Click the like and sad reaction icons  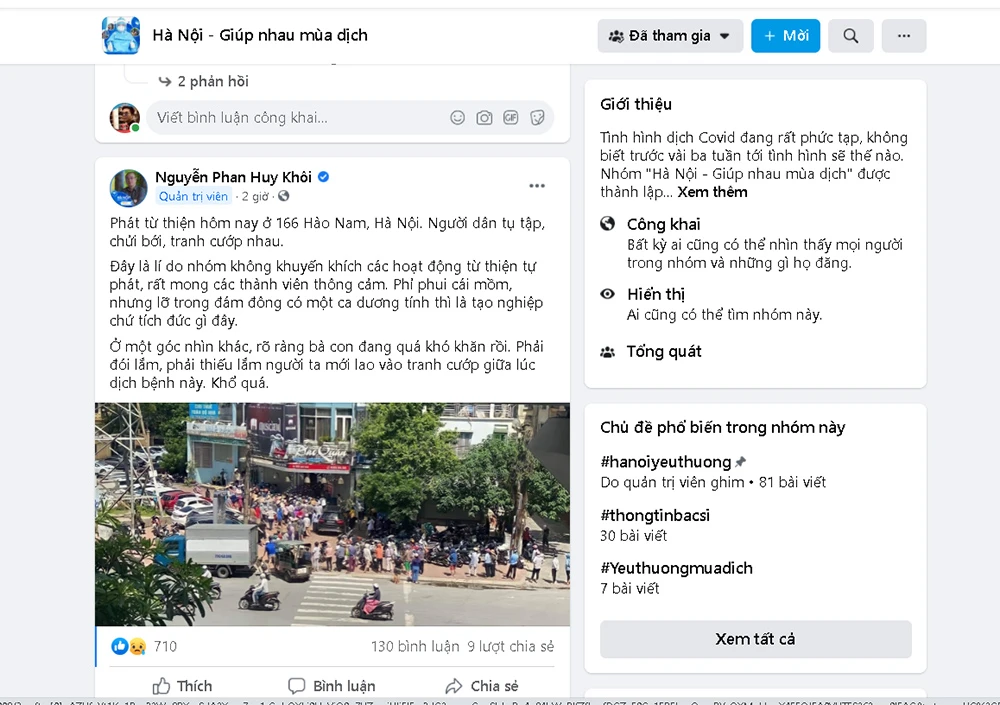(129, 646)
